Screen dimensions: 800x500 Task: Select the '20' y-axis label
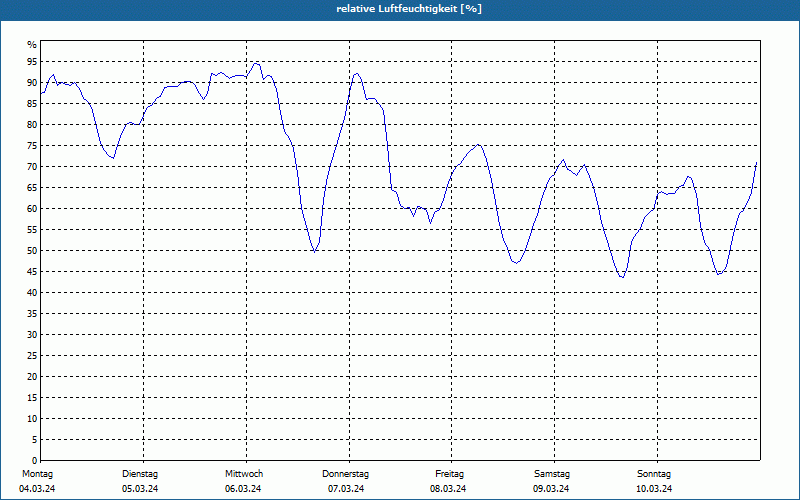(x=32, y=377)
